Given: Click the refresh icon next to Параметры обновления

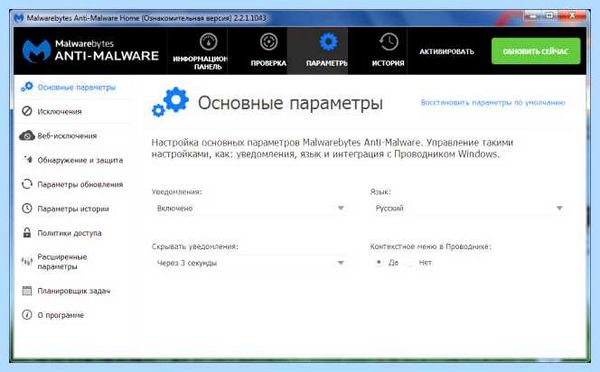Looking at the screenshot, I should [27, 184].
